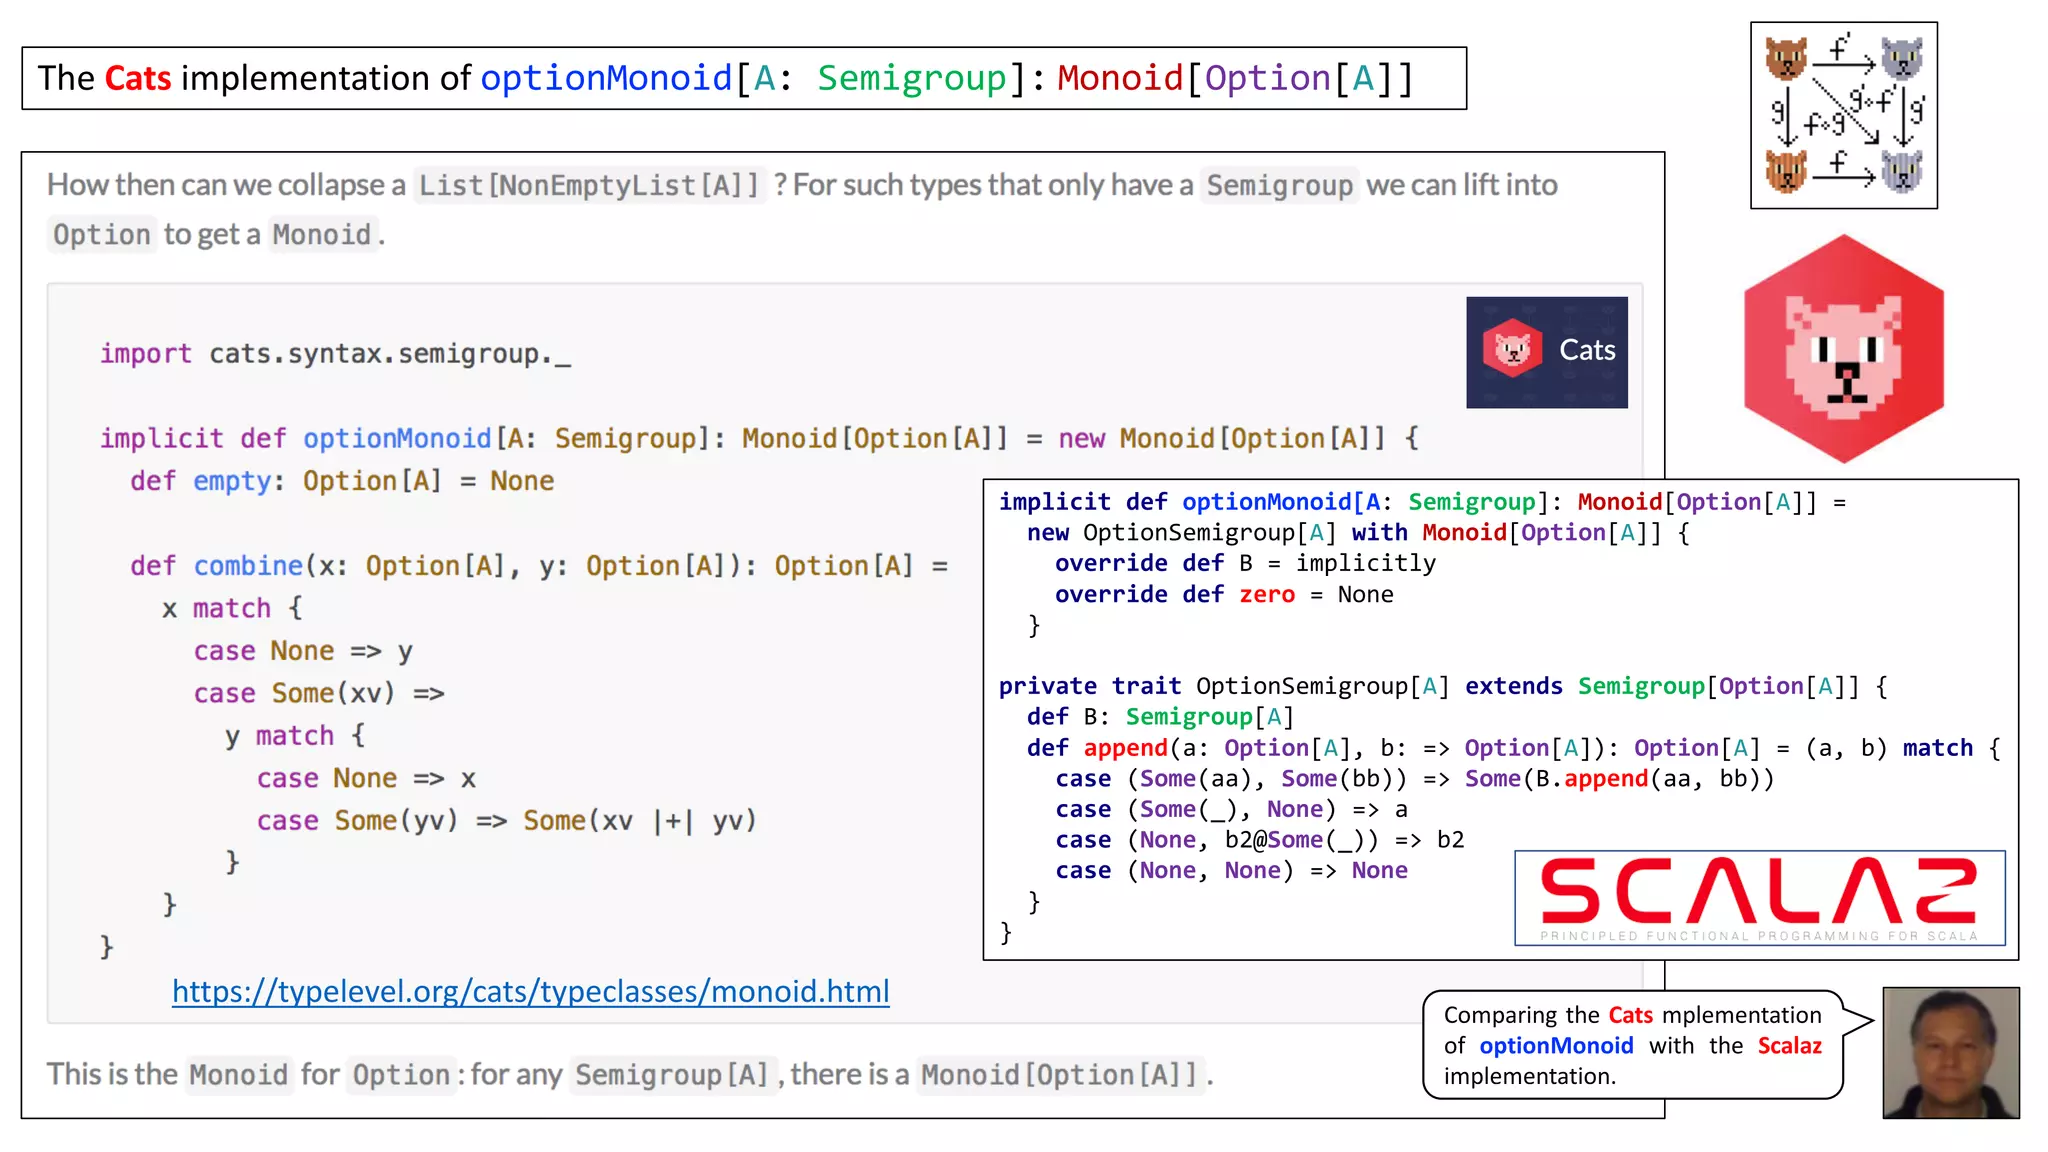Click 'private trait OptionSemigroup[A]' line in Scalaz code

[1223, 686]
